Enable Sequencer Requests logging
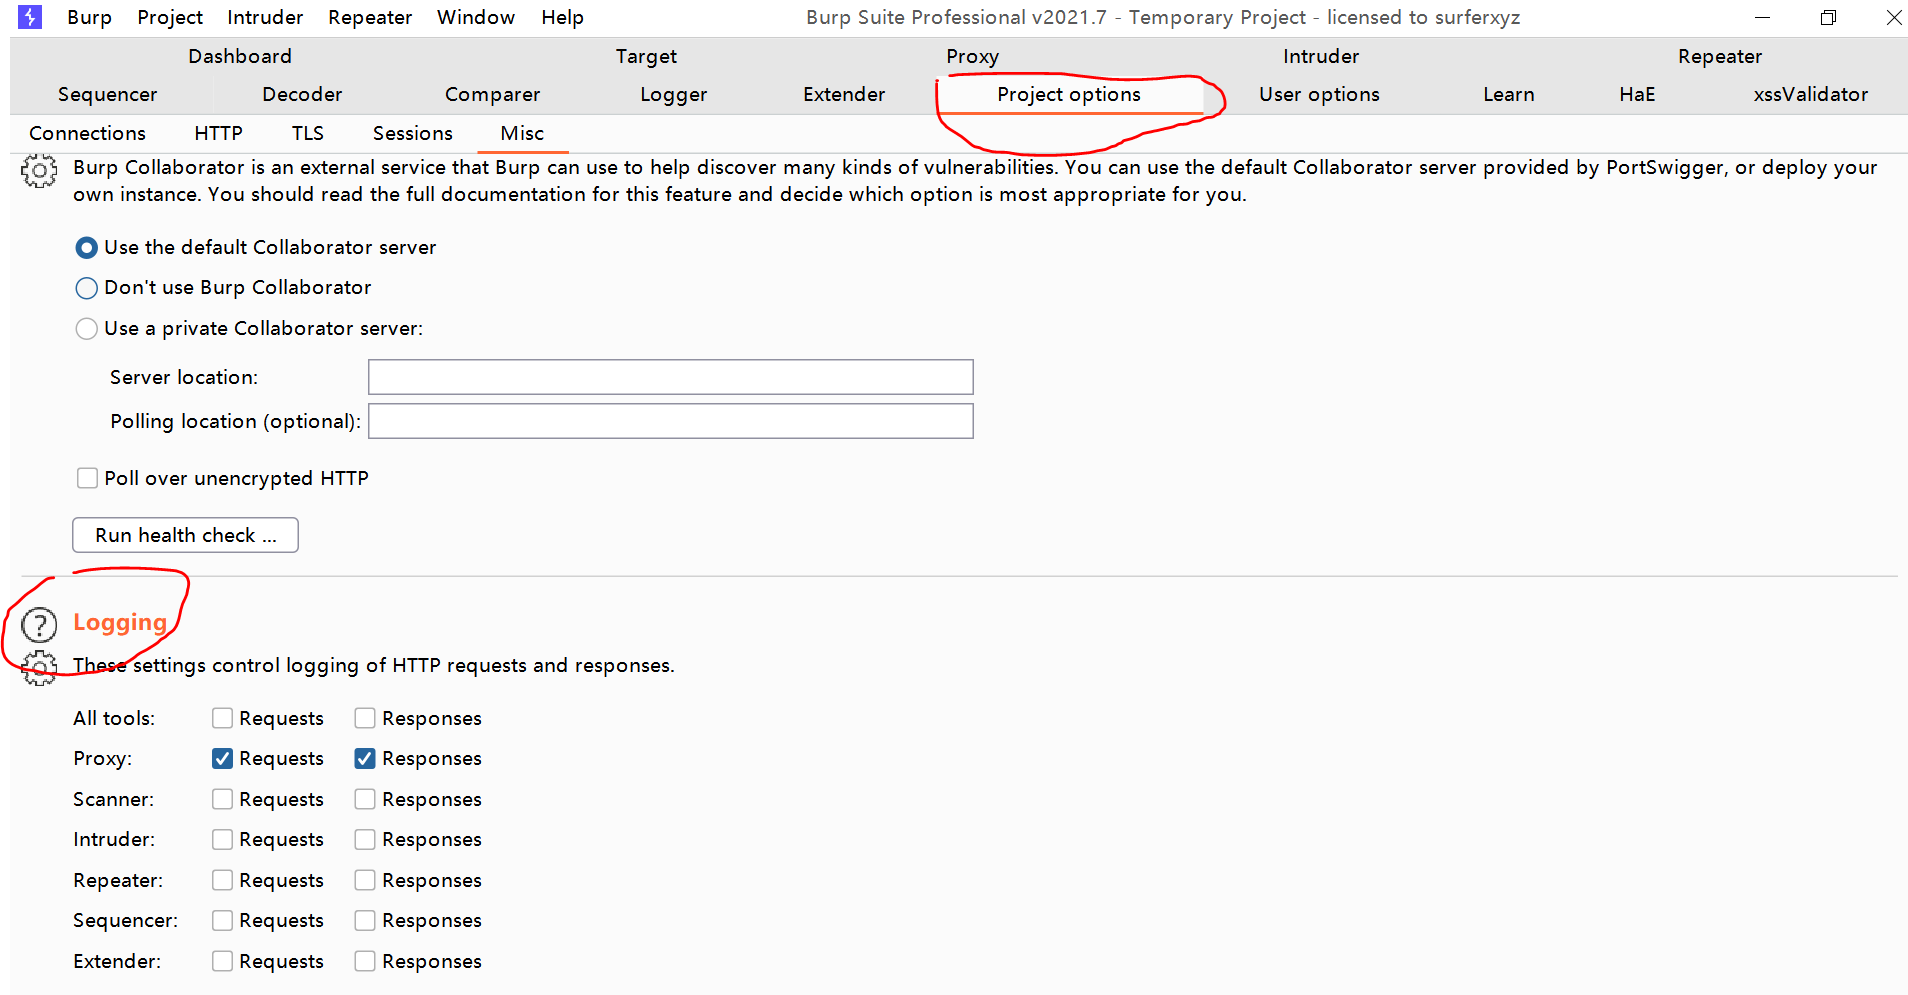The height and width of the screenshot is (995, 1908). pyautogui.click(x=222, y=920)
